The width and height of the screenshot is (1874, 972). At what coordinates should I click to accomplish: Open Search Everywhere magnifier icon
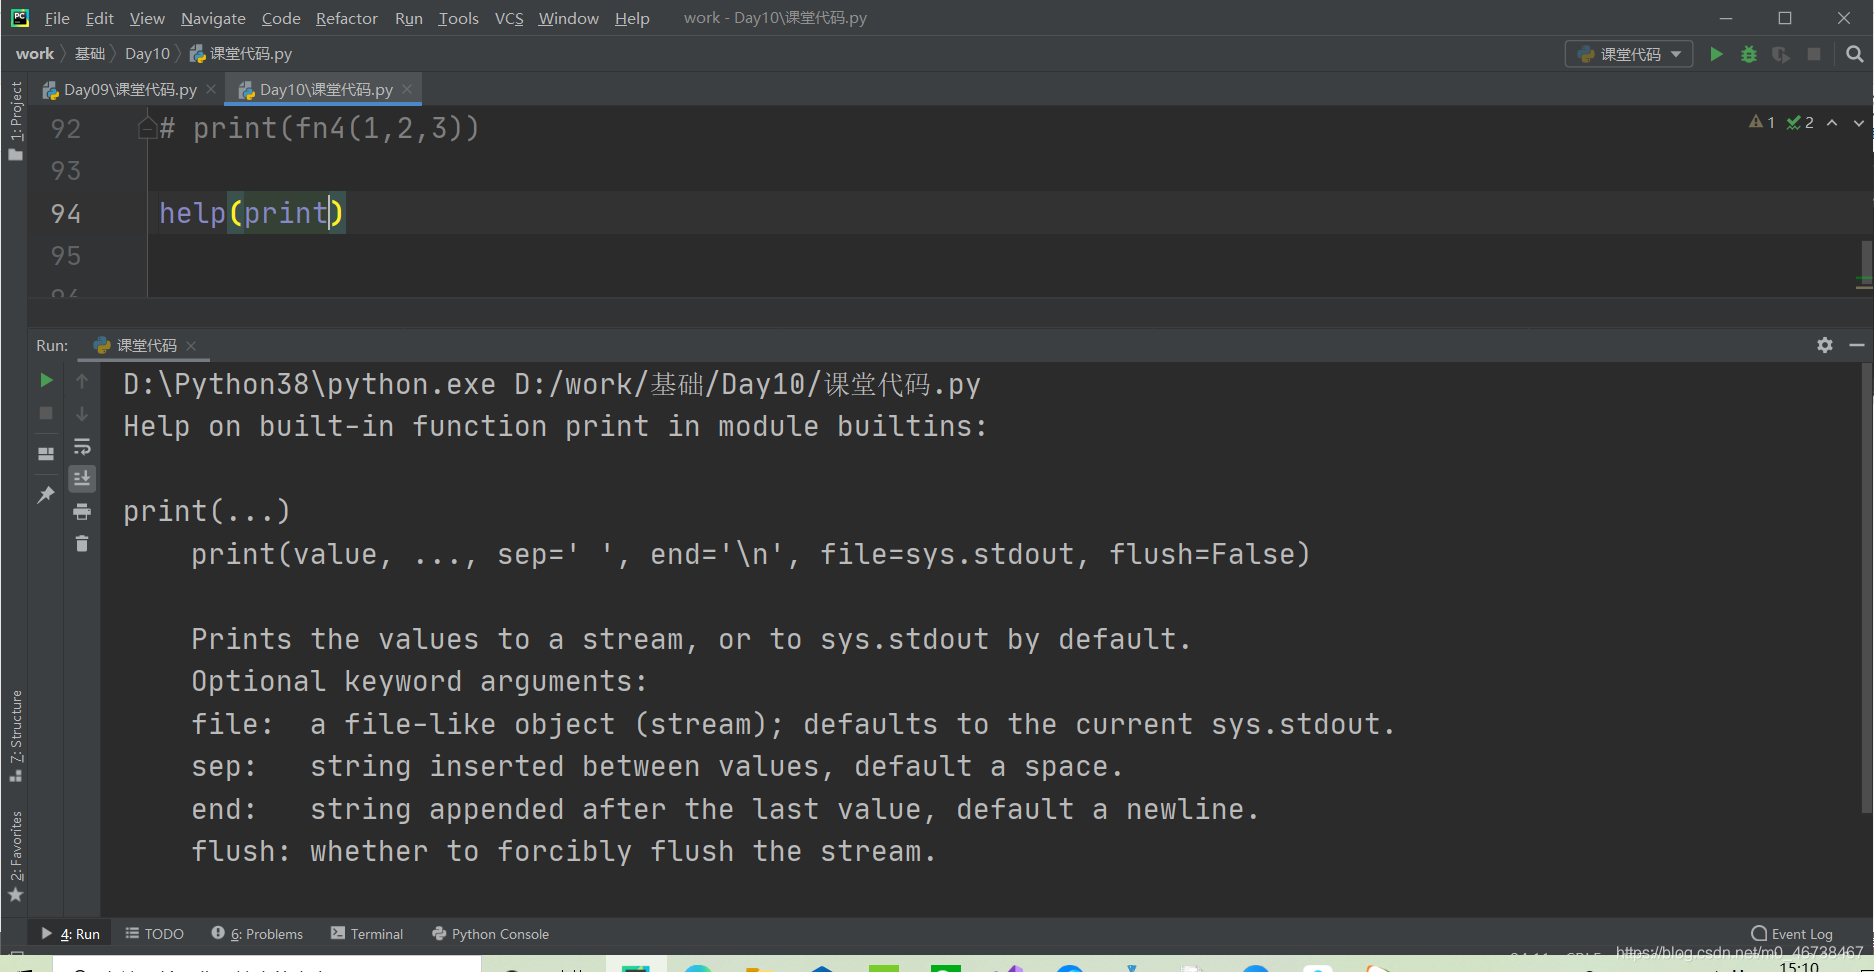pos(1855,54)
